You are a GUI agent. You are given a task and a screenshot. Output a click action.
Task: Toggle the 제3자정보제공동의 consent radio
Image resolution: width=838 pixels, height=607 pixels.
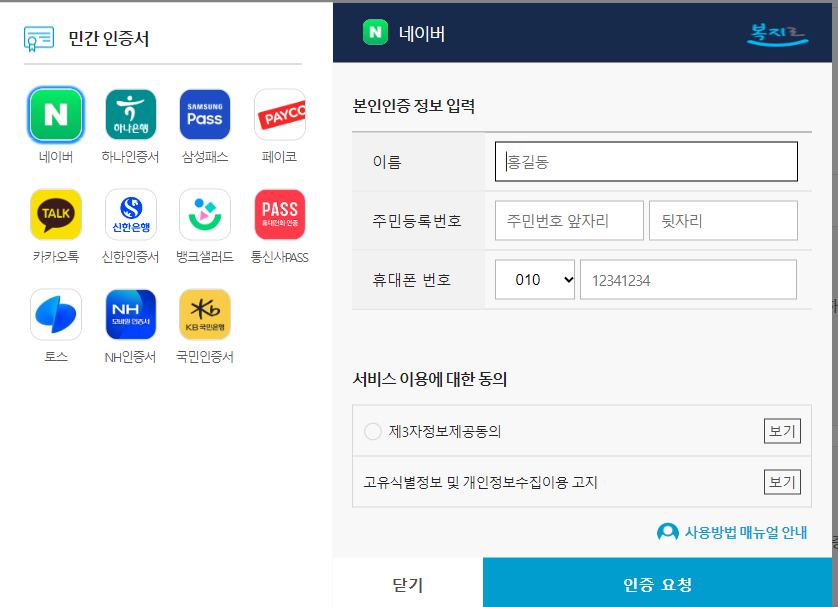[373, 431]
